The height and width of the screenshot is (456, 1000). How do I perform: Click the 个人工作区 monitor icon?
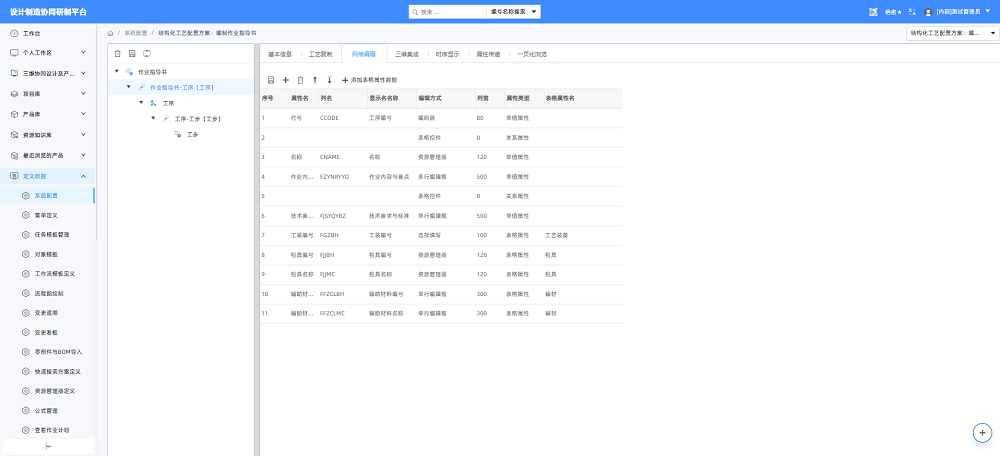click(x=14, y=52)
